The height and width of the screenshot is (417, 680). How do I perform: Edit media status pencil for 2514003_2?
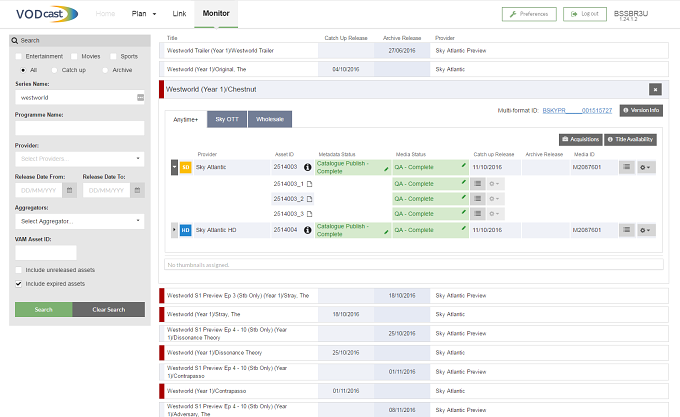click(x=464, y=197)
